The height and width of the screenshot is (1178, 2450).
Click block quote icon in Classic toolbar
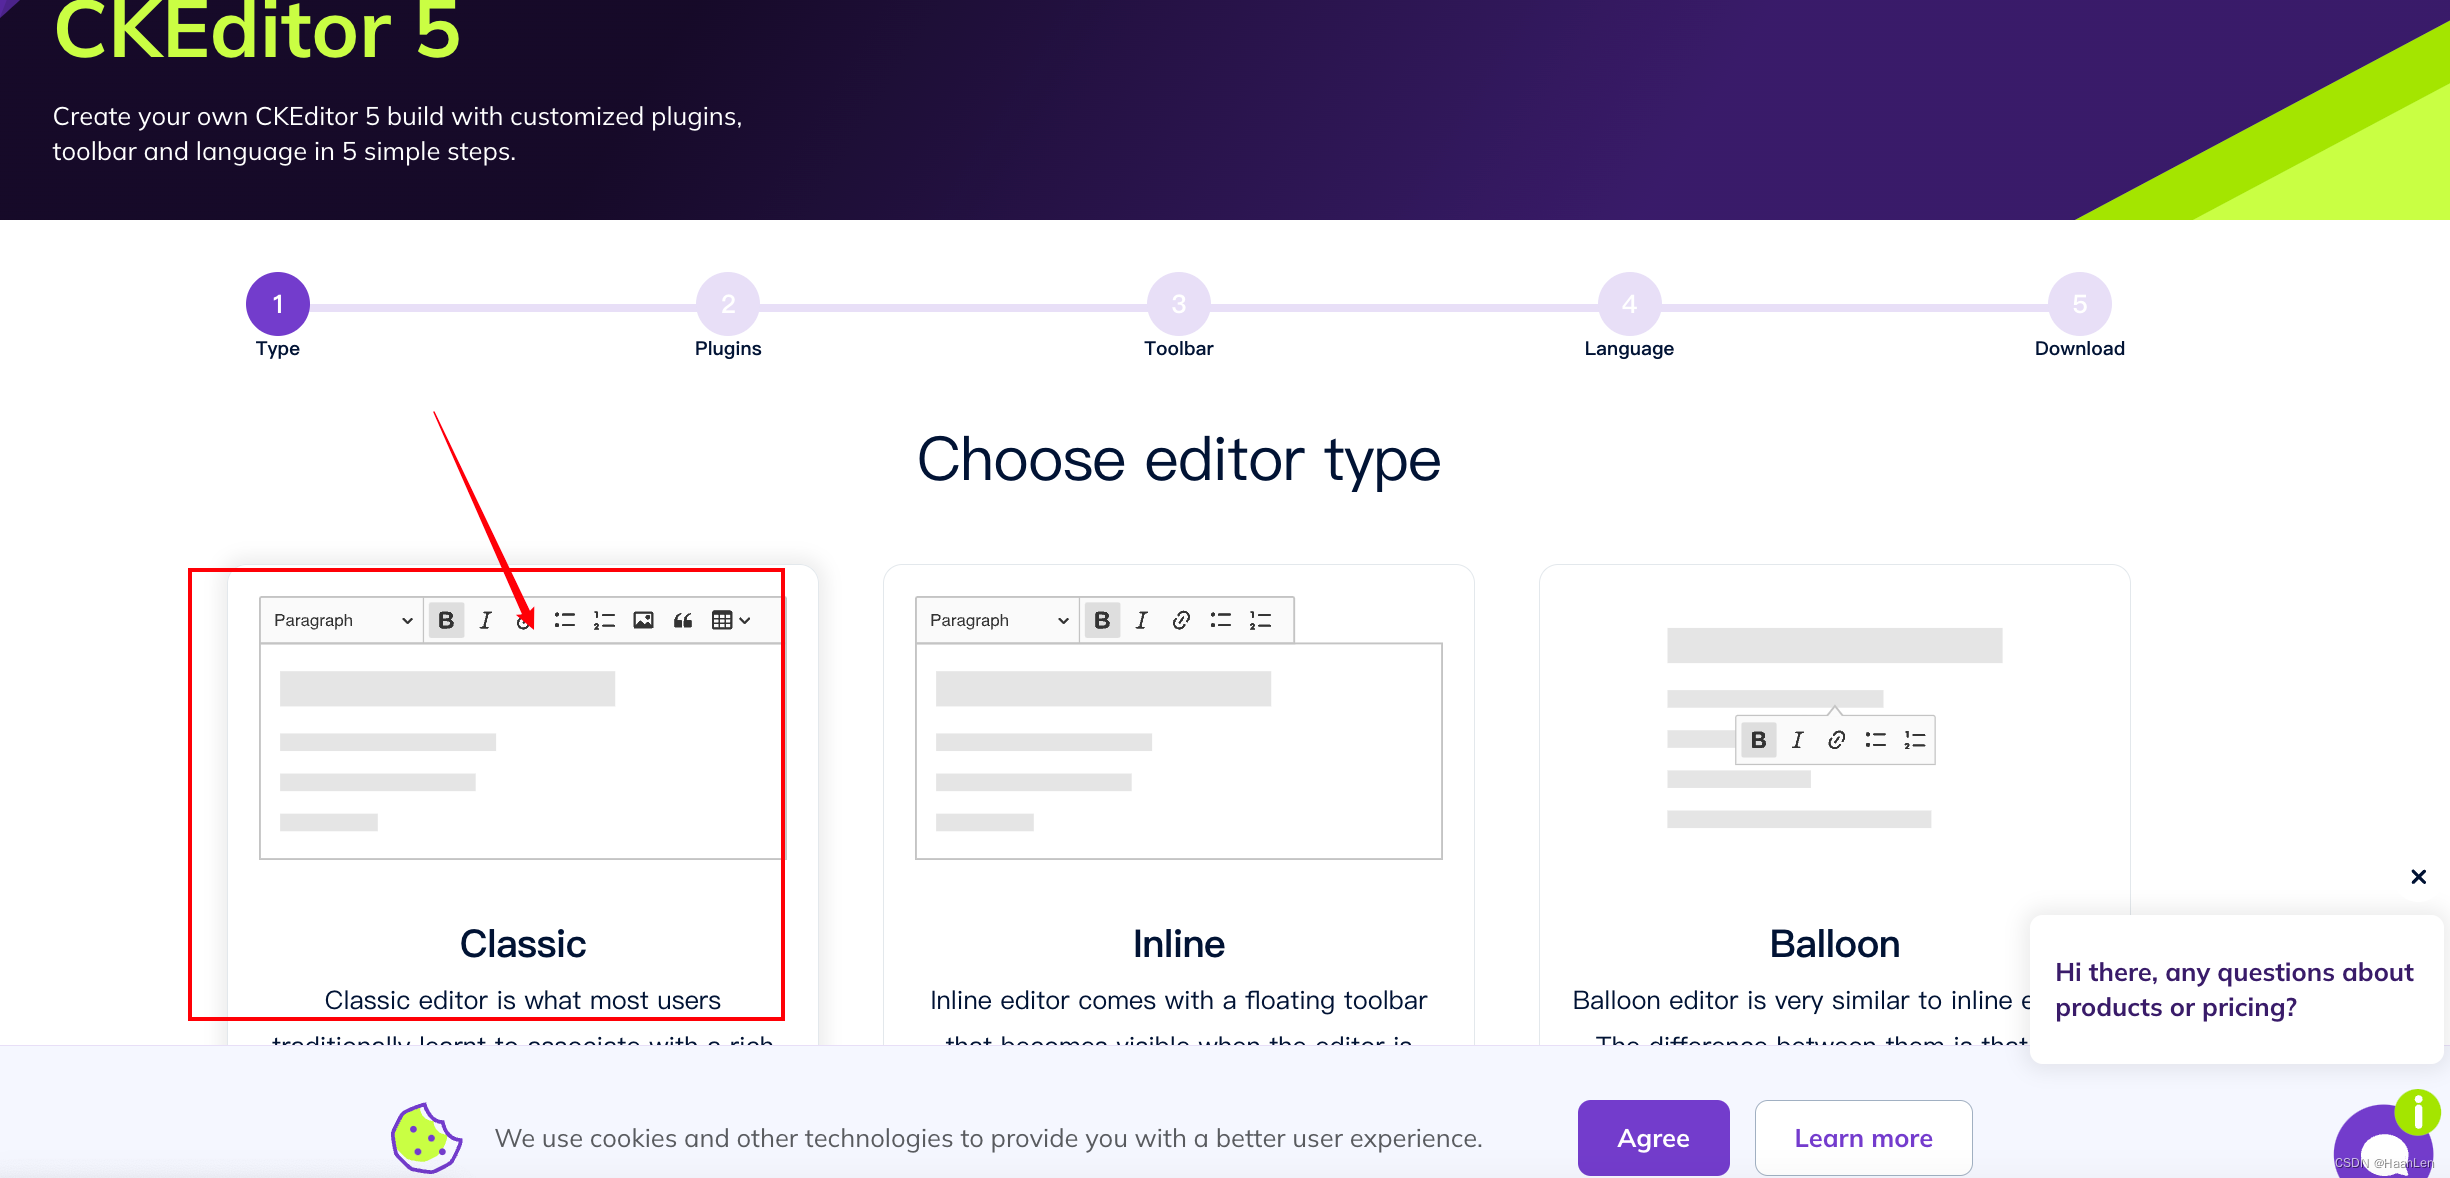[683, 620]
